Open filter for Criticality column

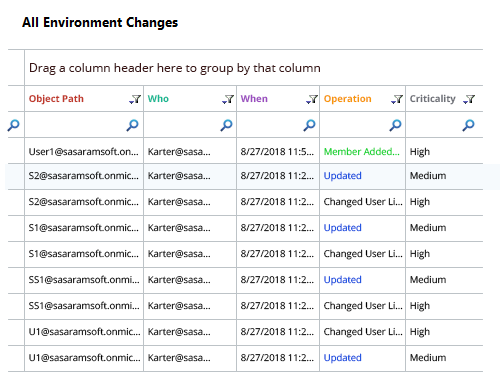(x=469, y=99)
